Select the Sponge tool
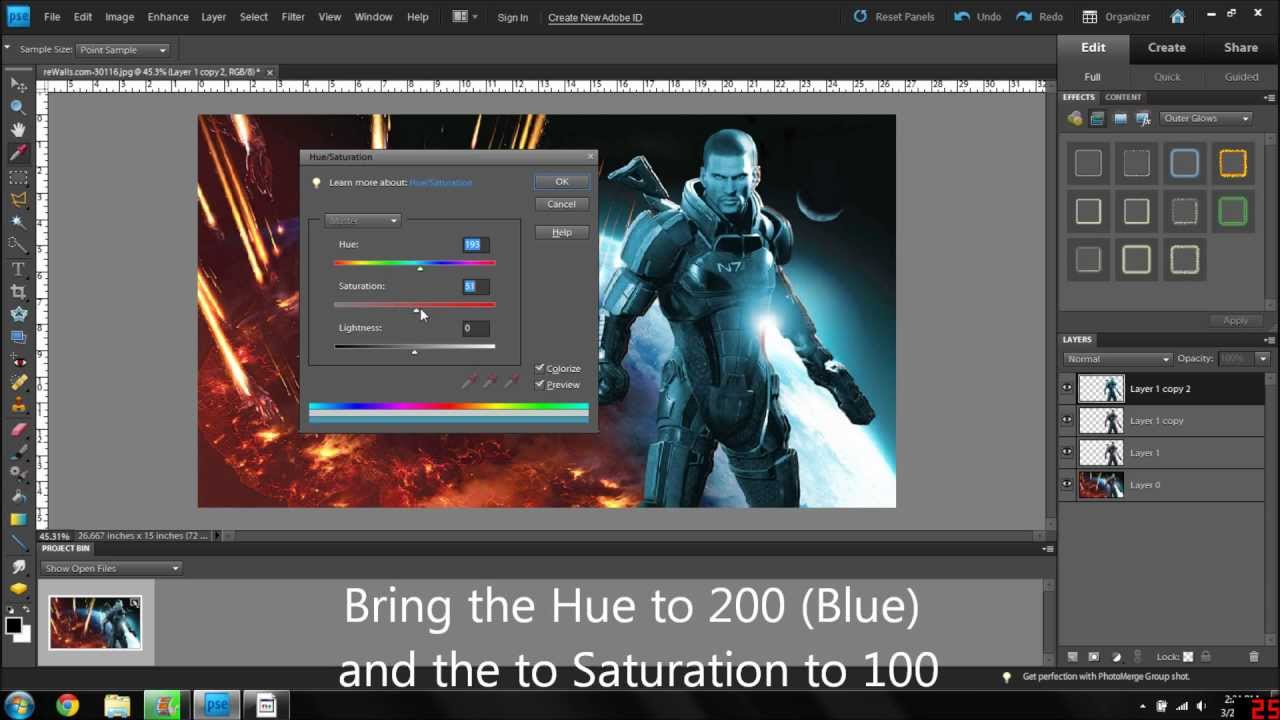This screenshot has width=1280, height=720. click(18, 589)
